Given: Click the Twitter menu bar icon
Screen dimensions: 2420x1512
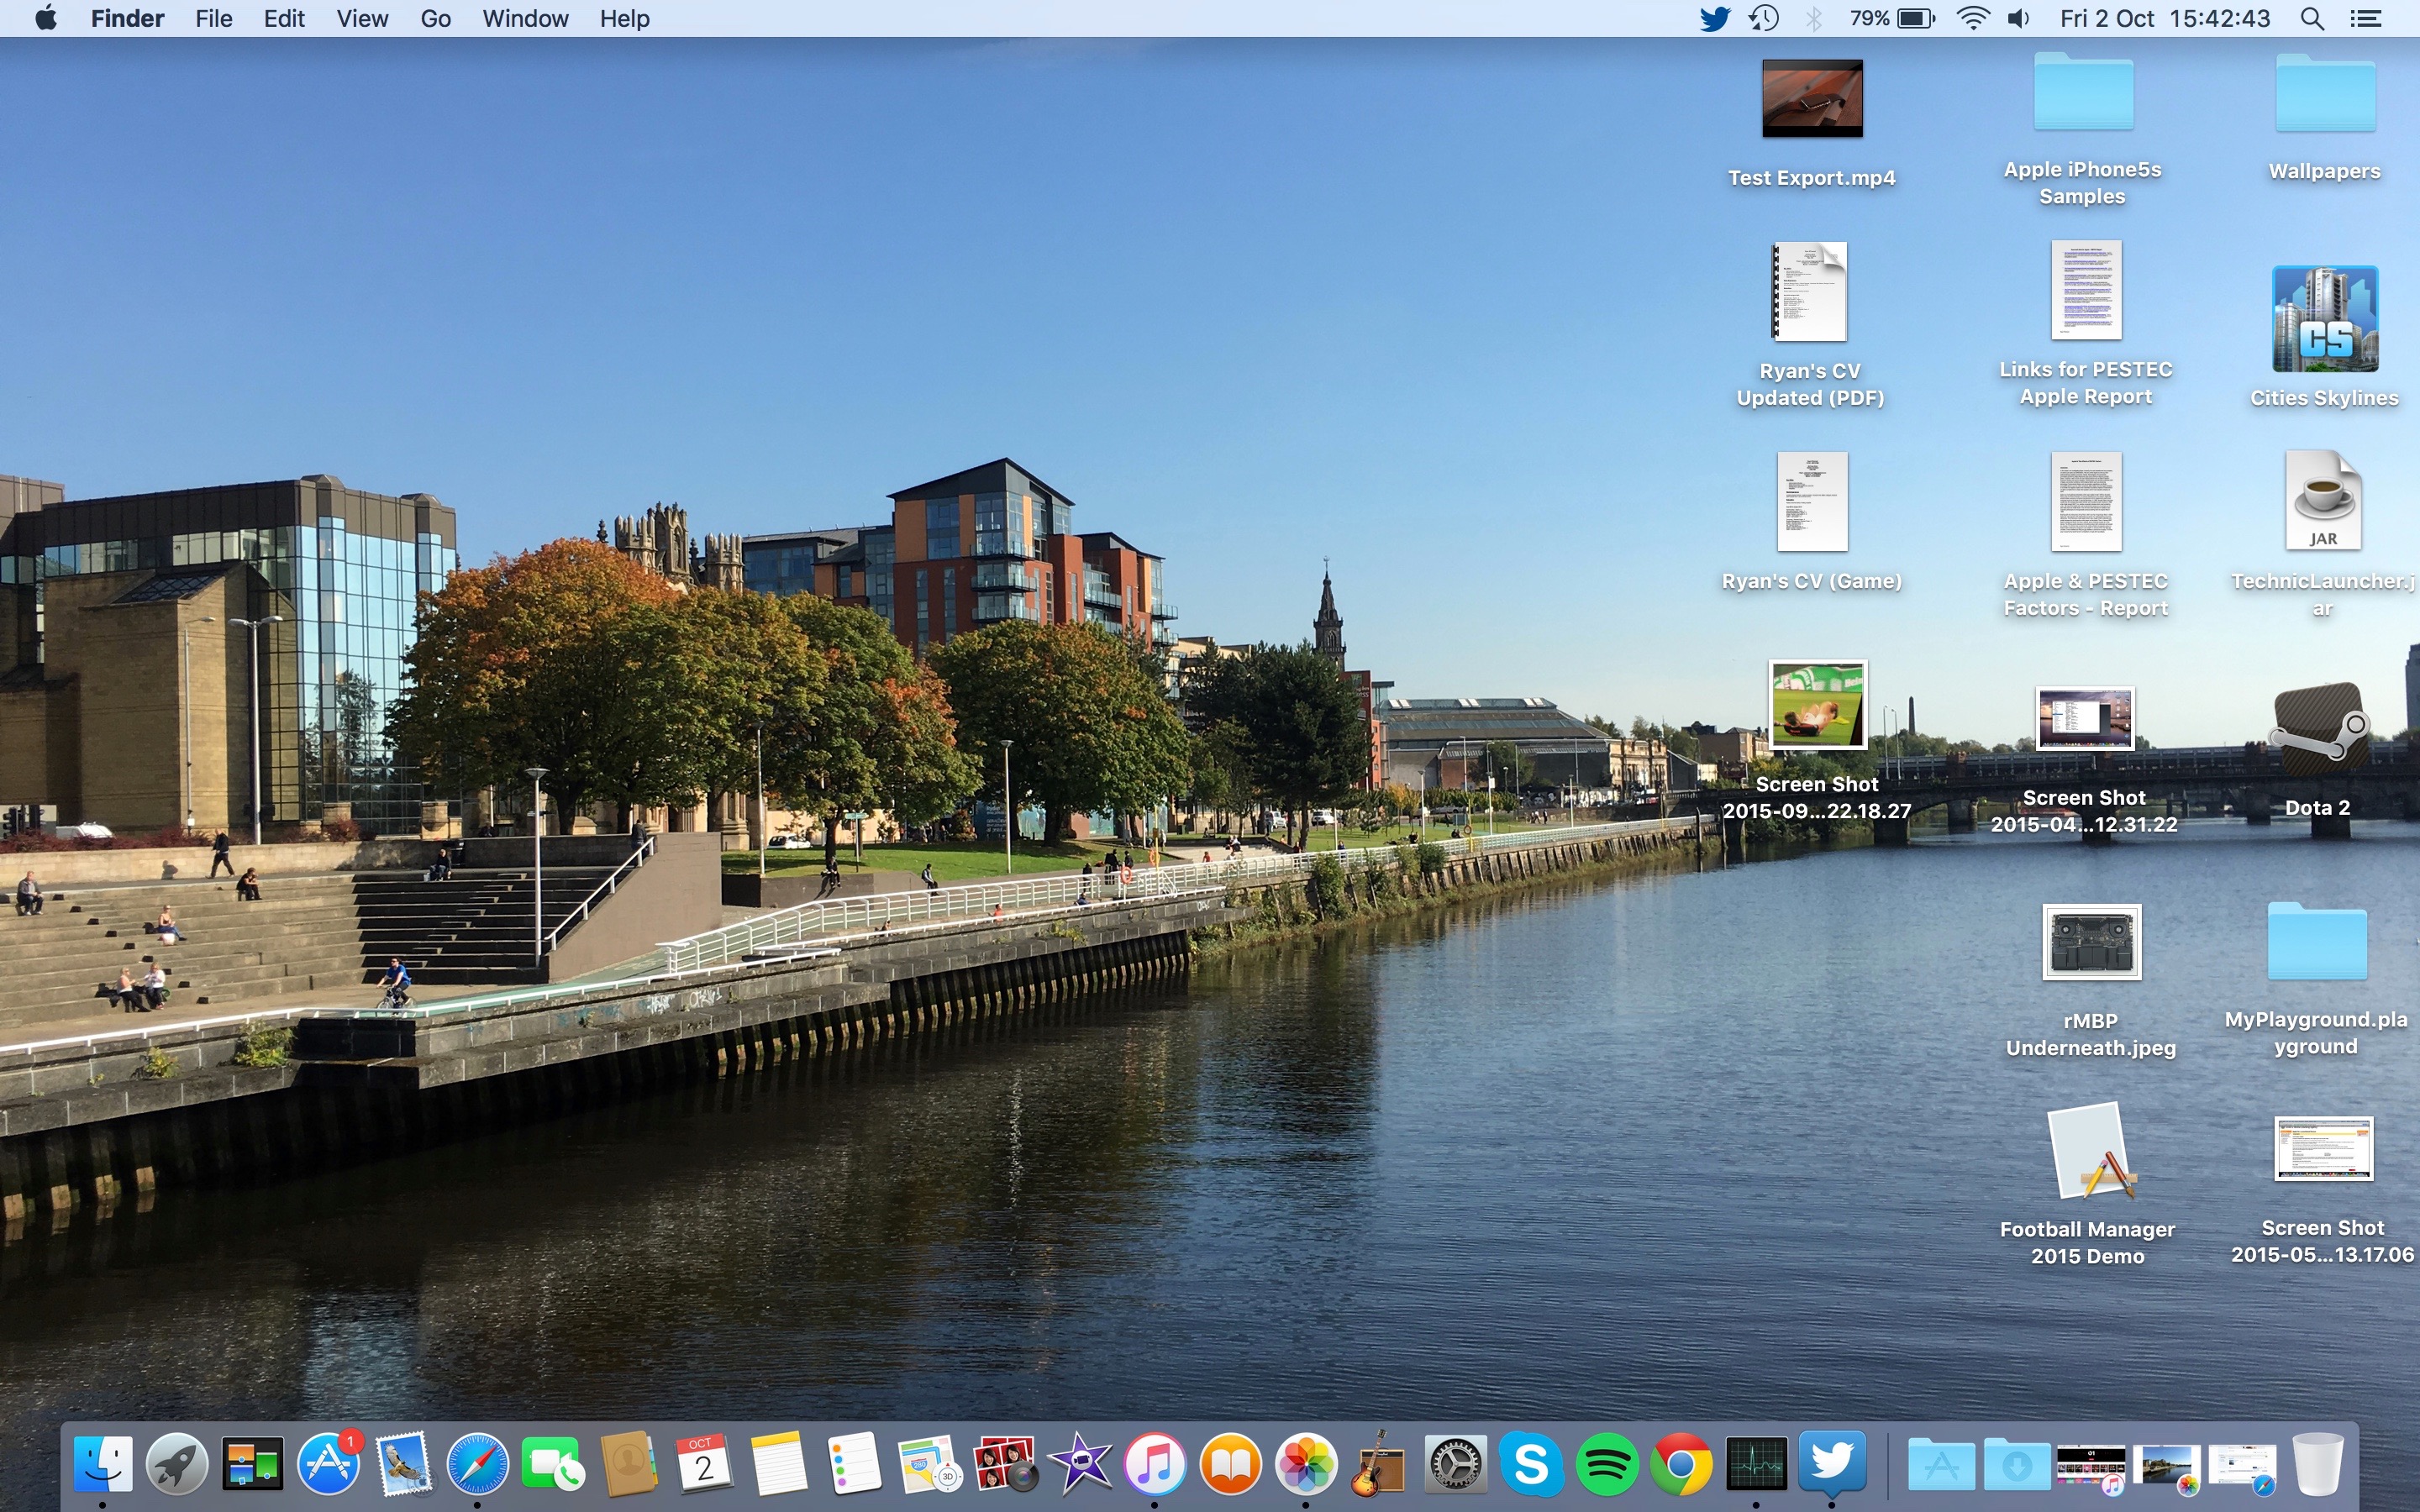Looking at the screenshot, I should 1712,19.
